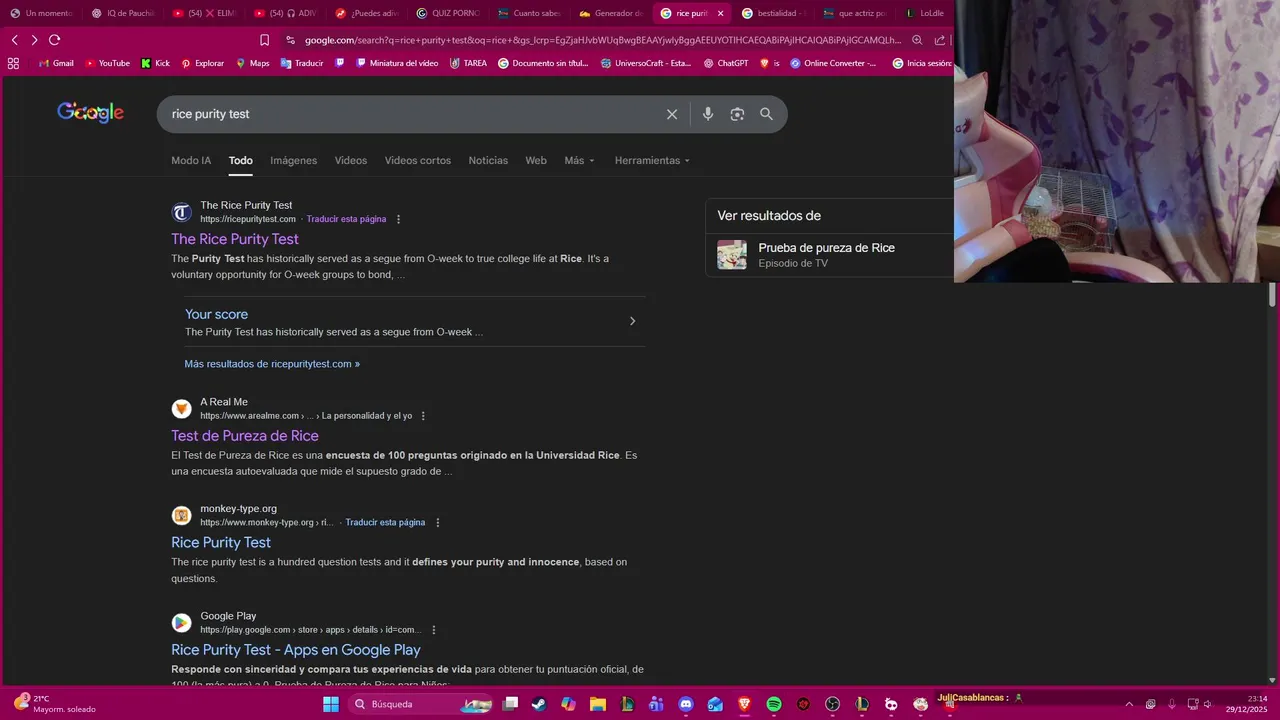Bookmark this page with the bookmark icon
This screenshot has width=1280, height=720.
(264, 40)
